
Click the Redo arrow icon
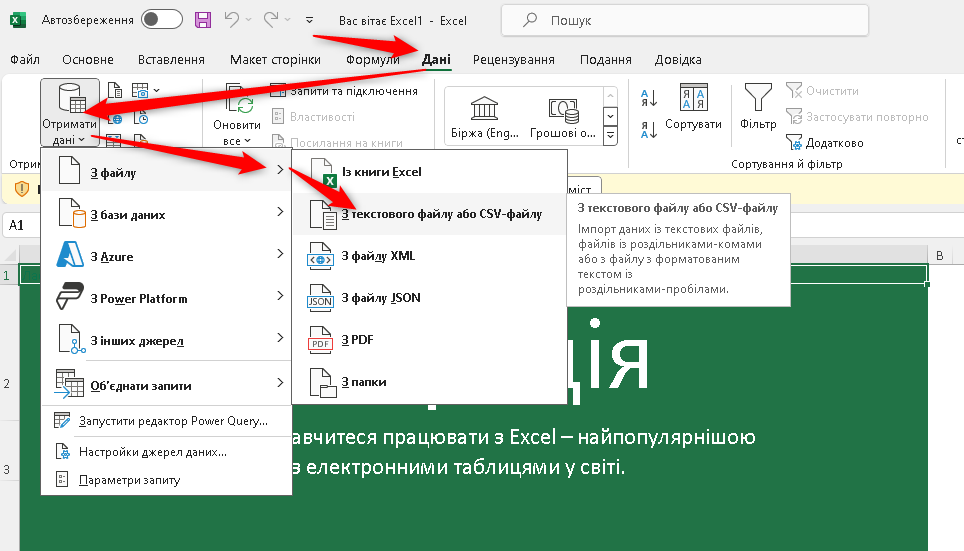point(271,20)
